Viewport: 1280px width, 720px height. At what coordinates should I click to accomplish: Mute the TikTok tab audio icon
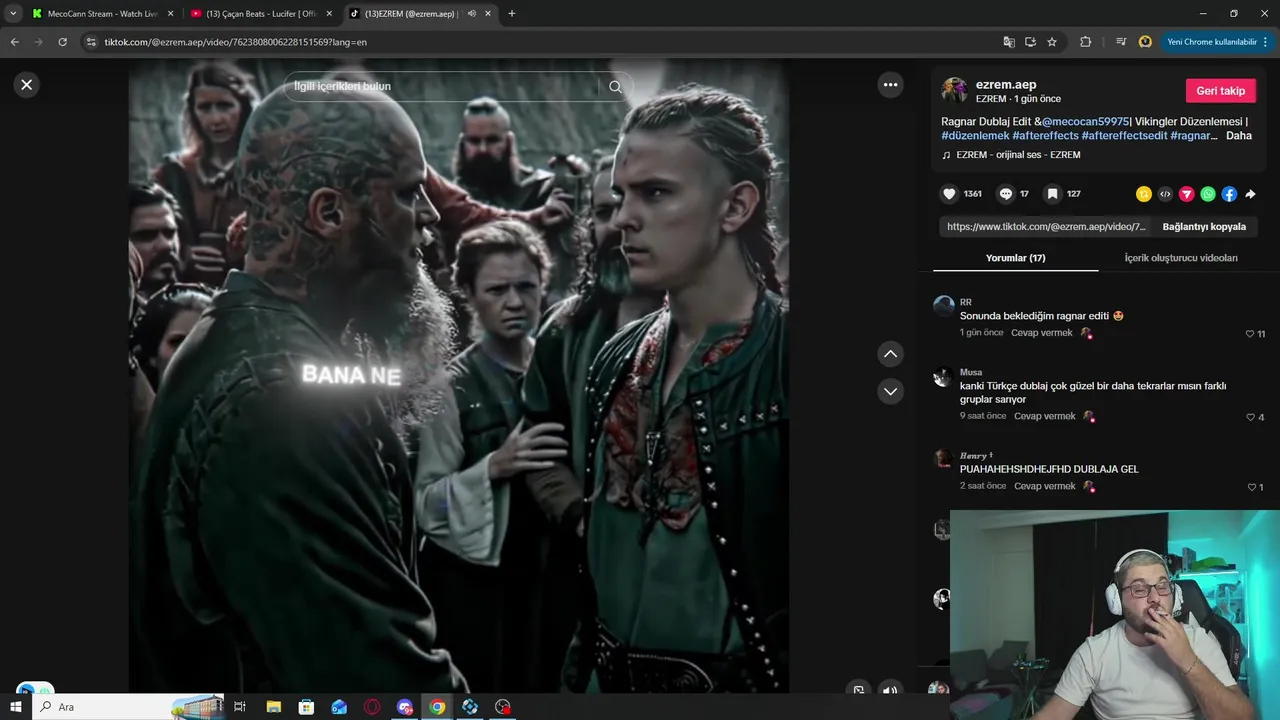471,14
